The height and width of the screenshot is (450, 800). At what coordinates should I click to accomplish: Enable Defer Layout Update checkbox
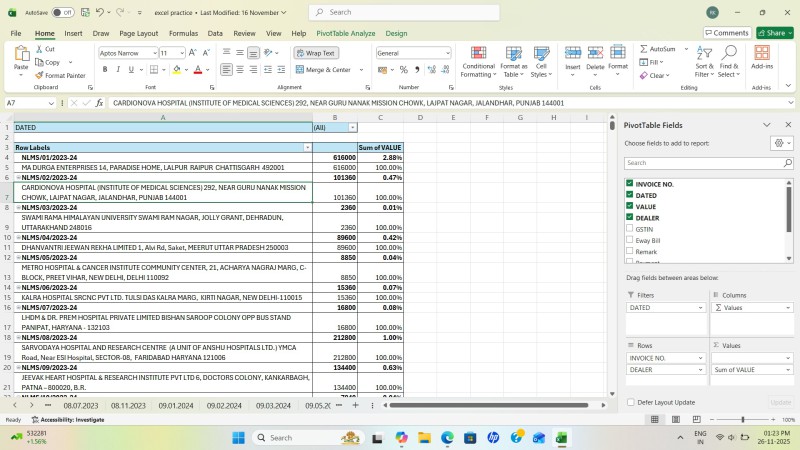[630, 402]
